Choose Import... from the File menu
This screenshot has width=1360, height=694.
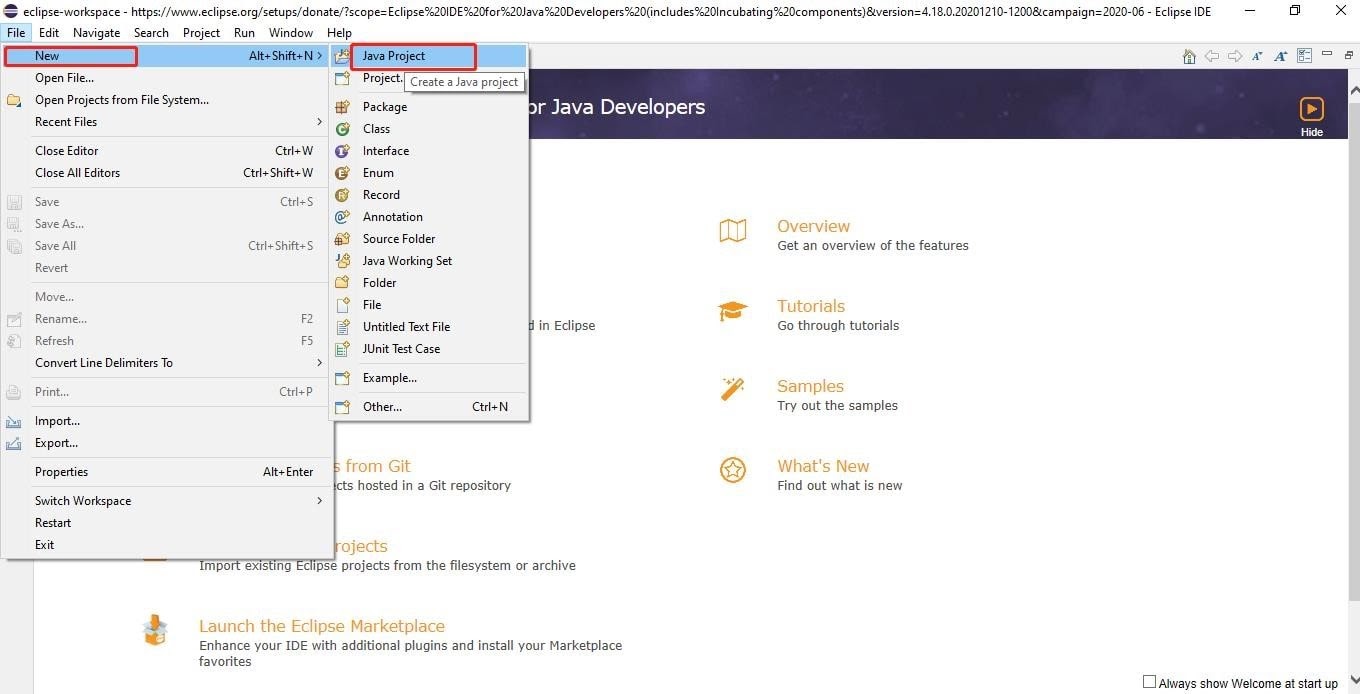tap(57, 421)
